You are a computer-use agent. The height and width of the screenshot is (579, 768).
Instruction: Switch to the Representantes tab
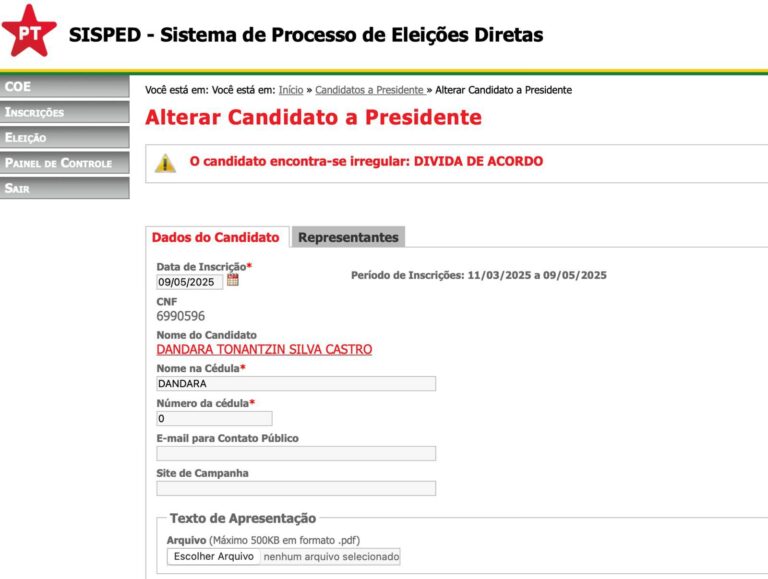pyautogui.click(x=348, y=238)
